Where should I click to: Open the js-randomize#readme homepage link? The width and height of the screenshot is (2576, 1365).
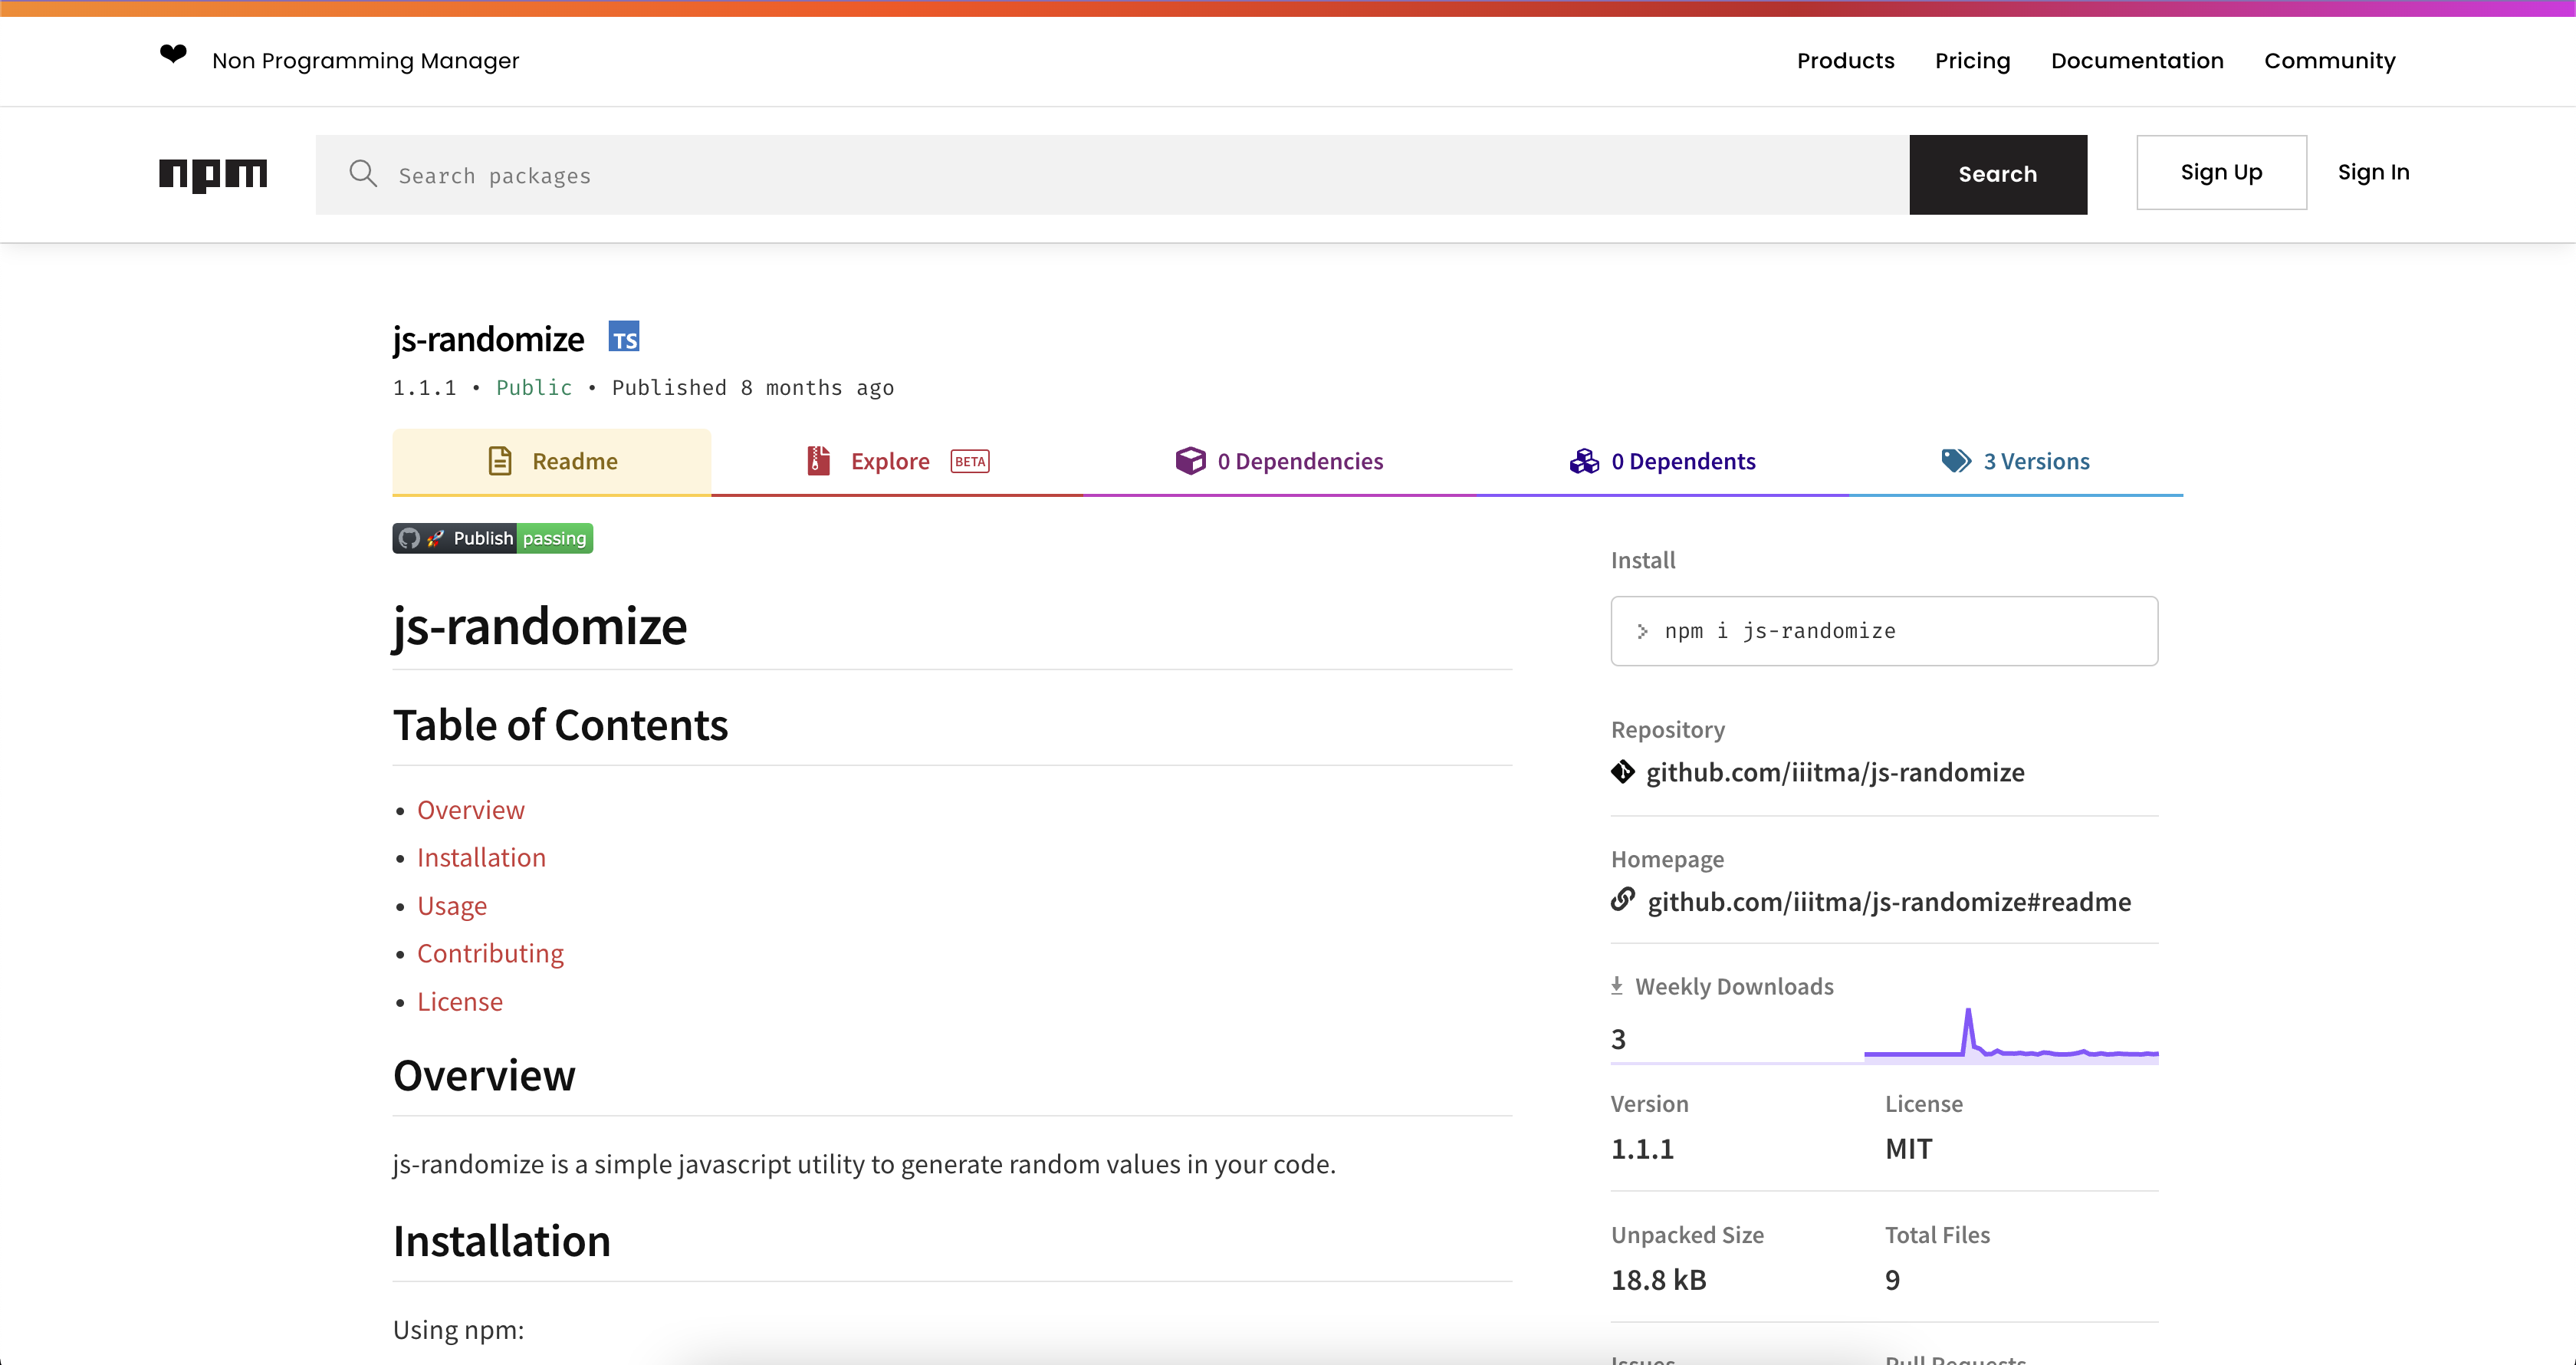[x=1889, y=902]
